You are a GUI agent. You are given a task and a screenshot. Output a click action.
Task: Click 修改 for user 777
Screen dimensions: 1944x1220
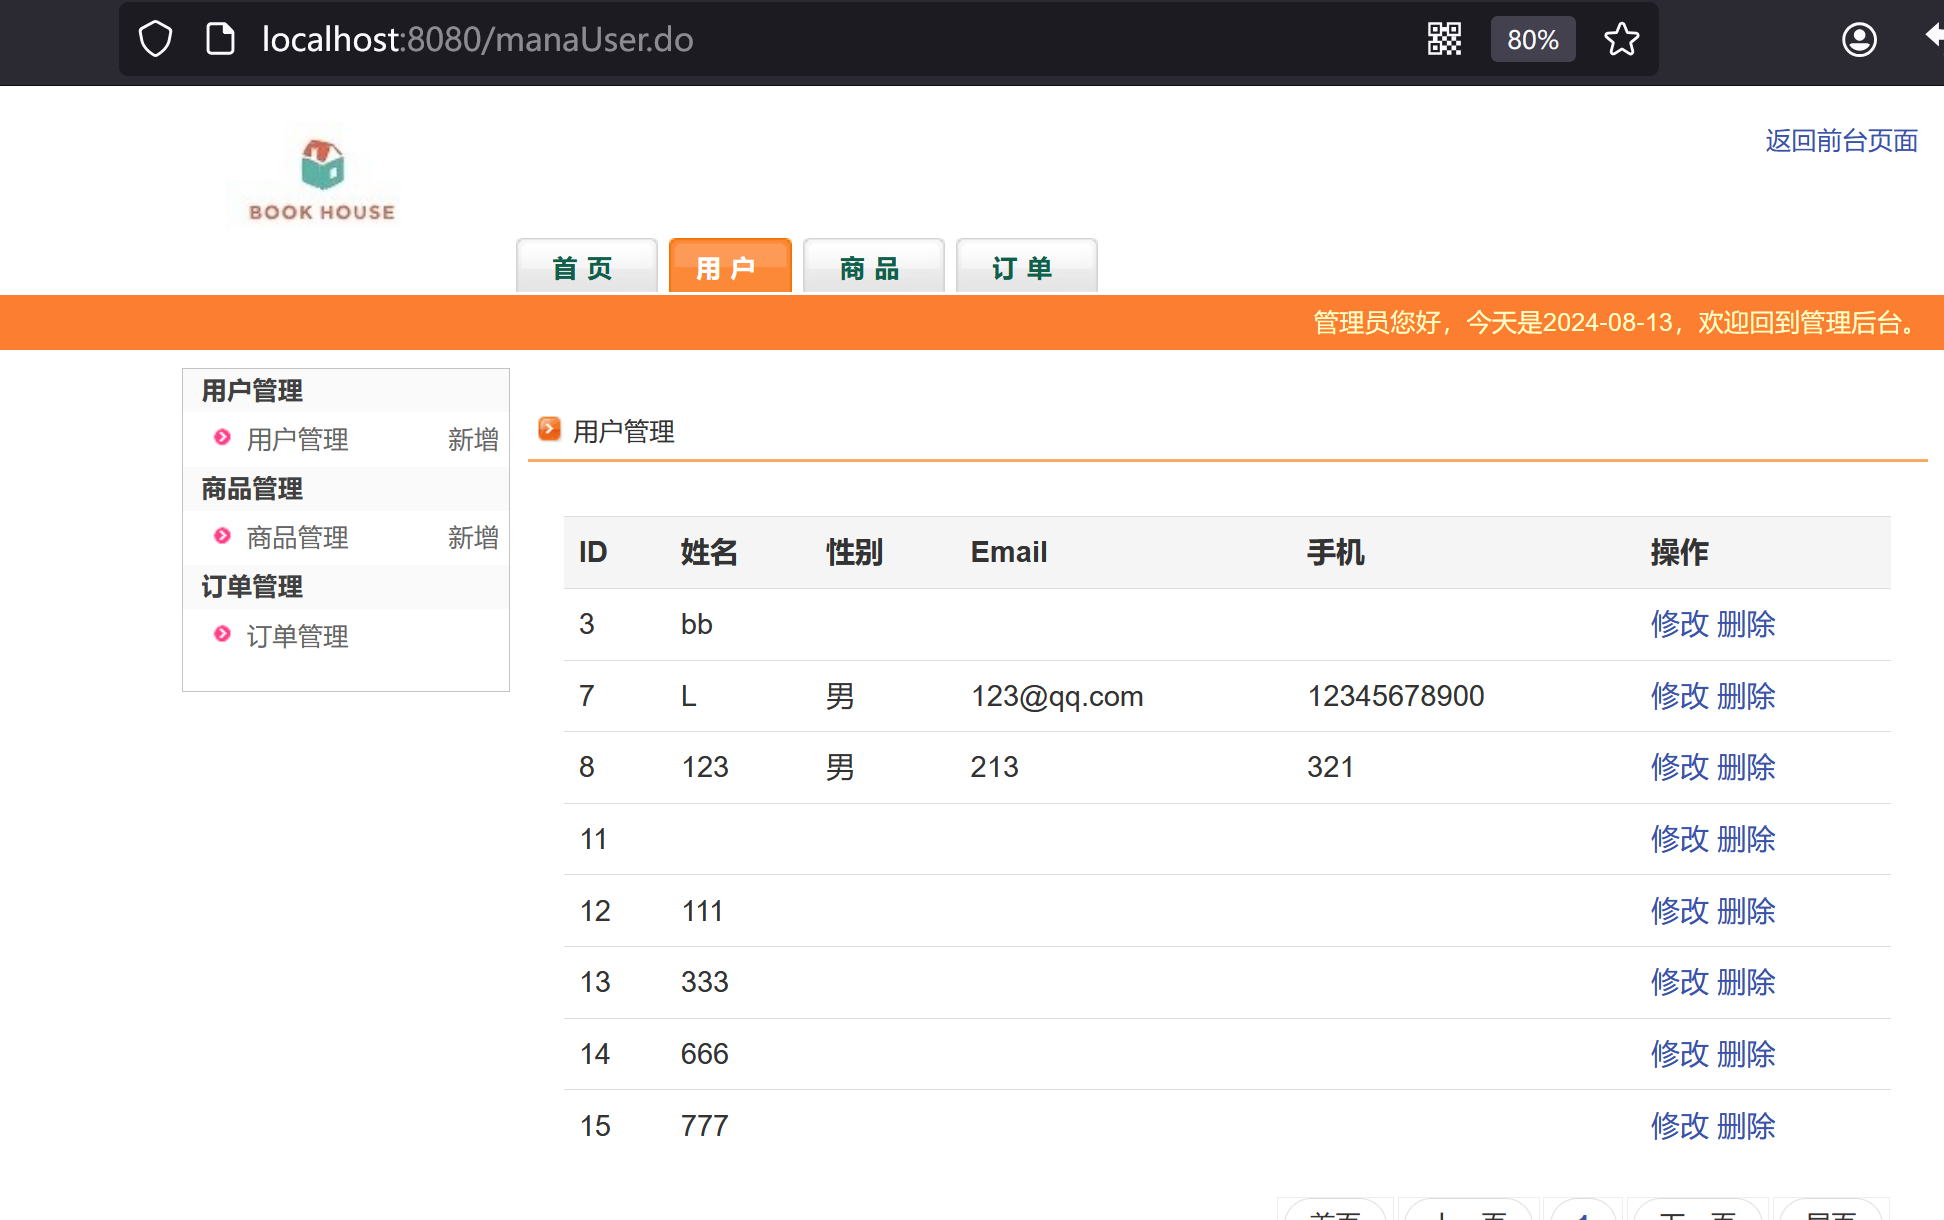click(x=1679, y=1126)
